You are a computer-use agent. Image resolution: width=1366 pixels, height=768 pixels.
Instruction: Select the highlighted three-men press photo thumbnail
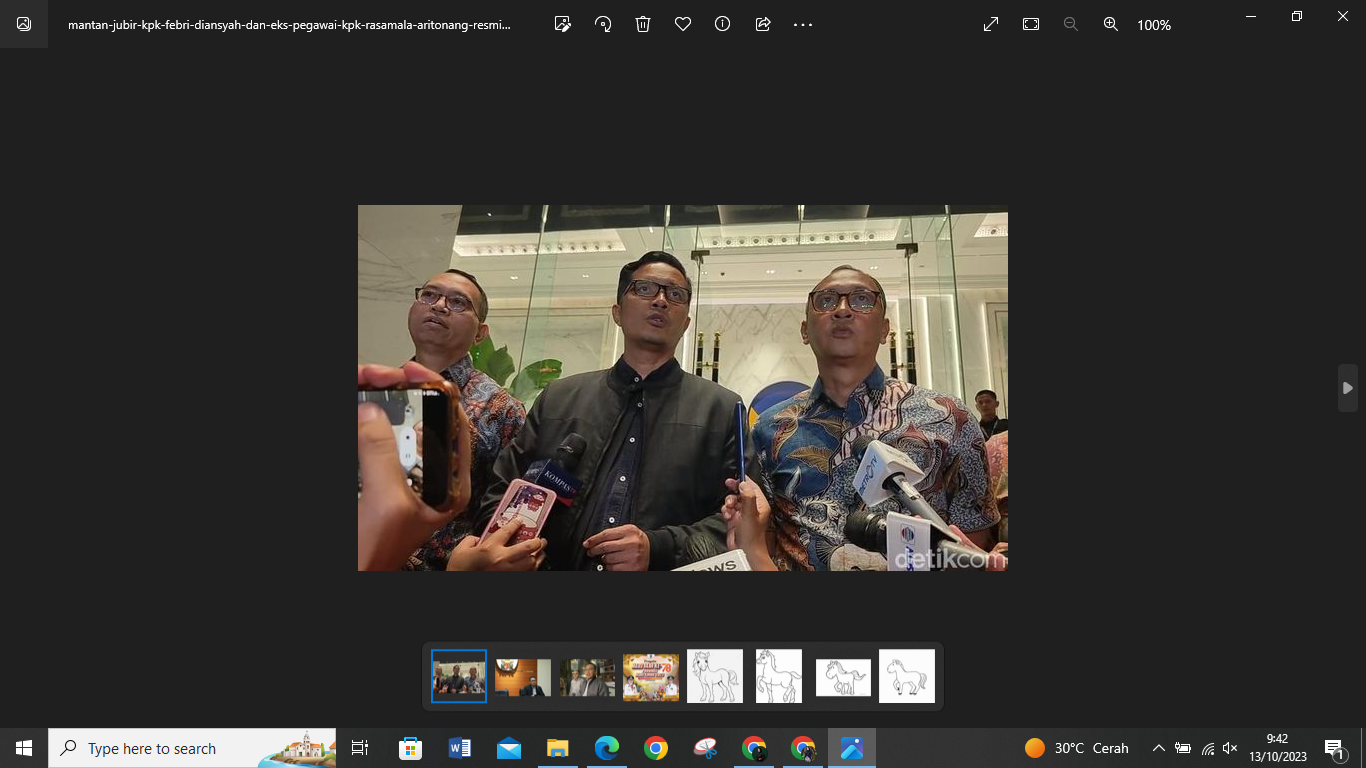tap(459, 676)
